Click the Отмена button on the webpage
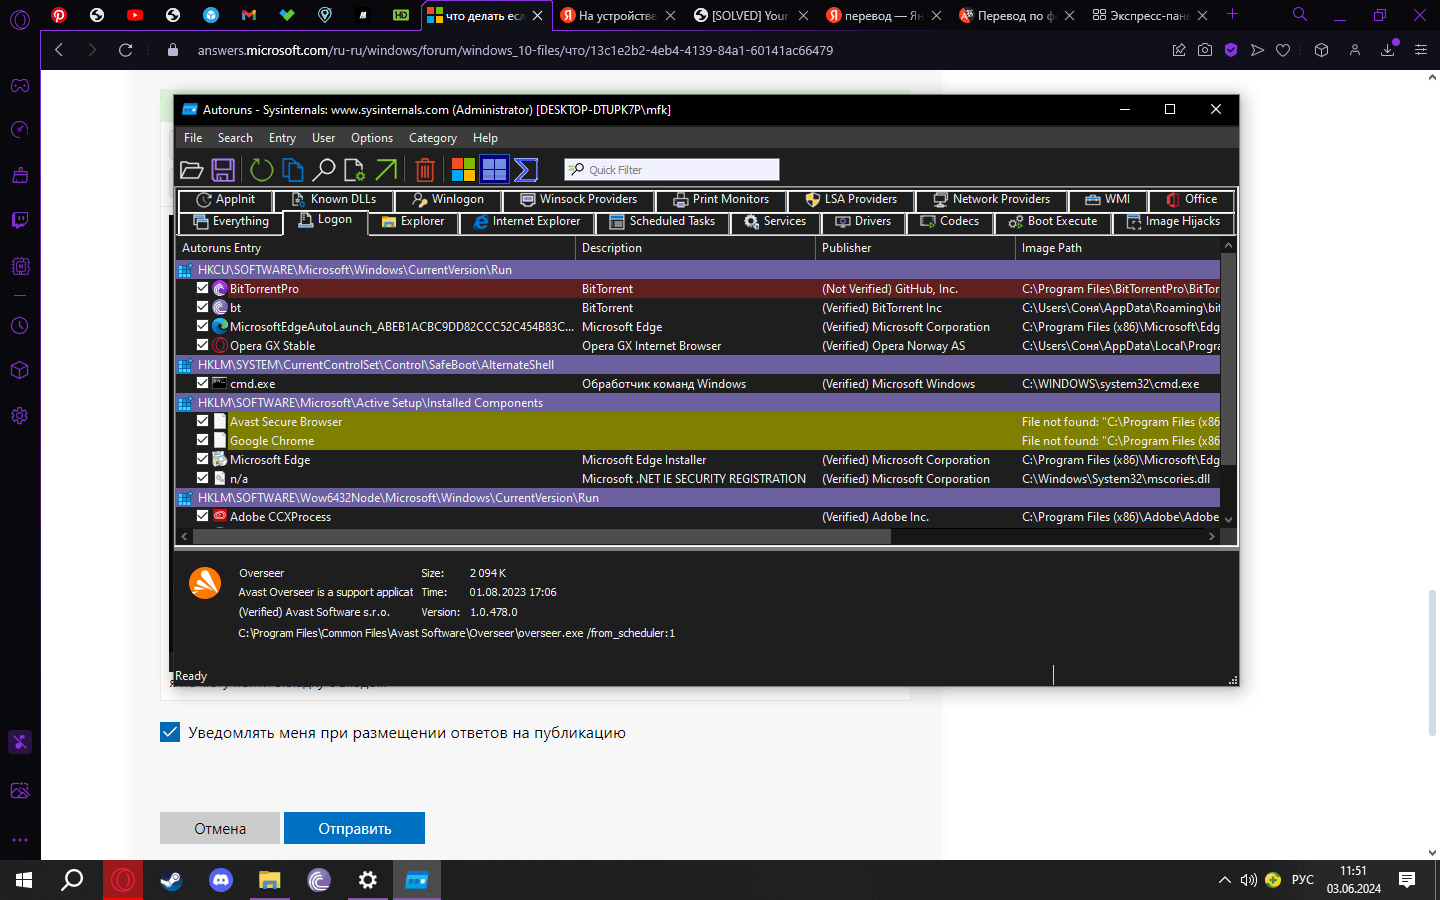The image size is (1440, 900). (x=220, y=828)
